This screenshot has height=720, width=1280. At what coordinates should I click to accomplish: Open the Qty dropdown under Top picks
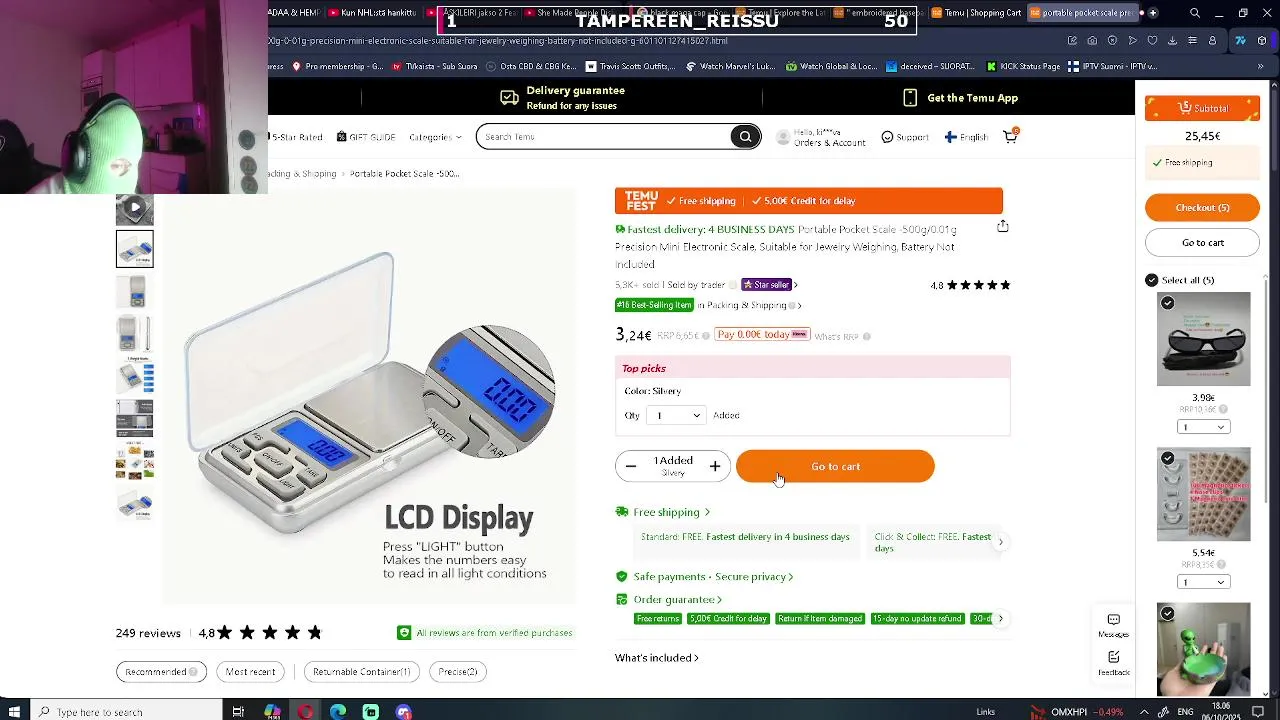(677, 415)
